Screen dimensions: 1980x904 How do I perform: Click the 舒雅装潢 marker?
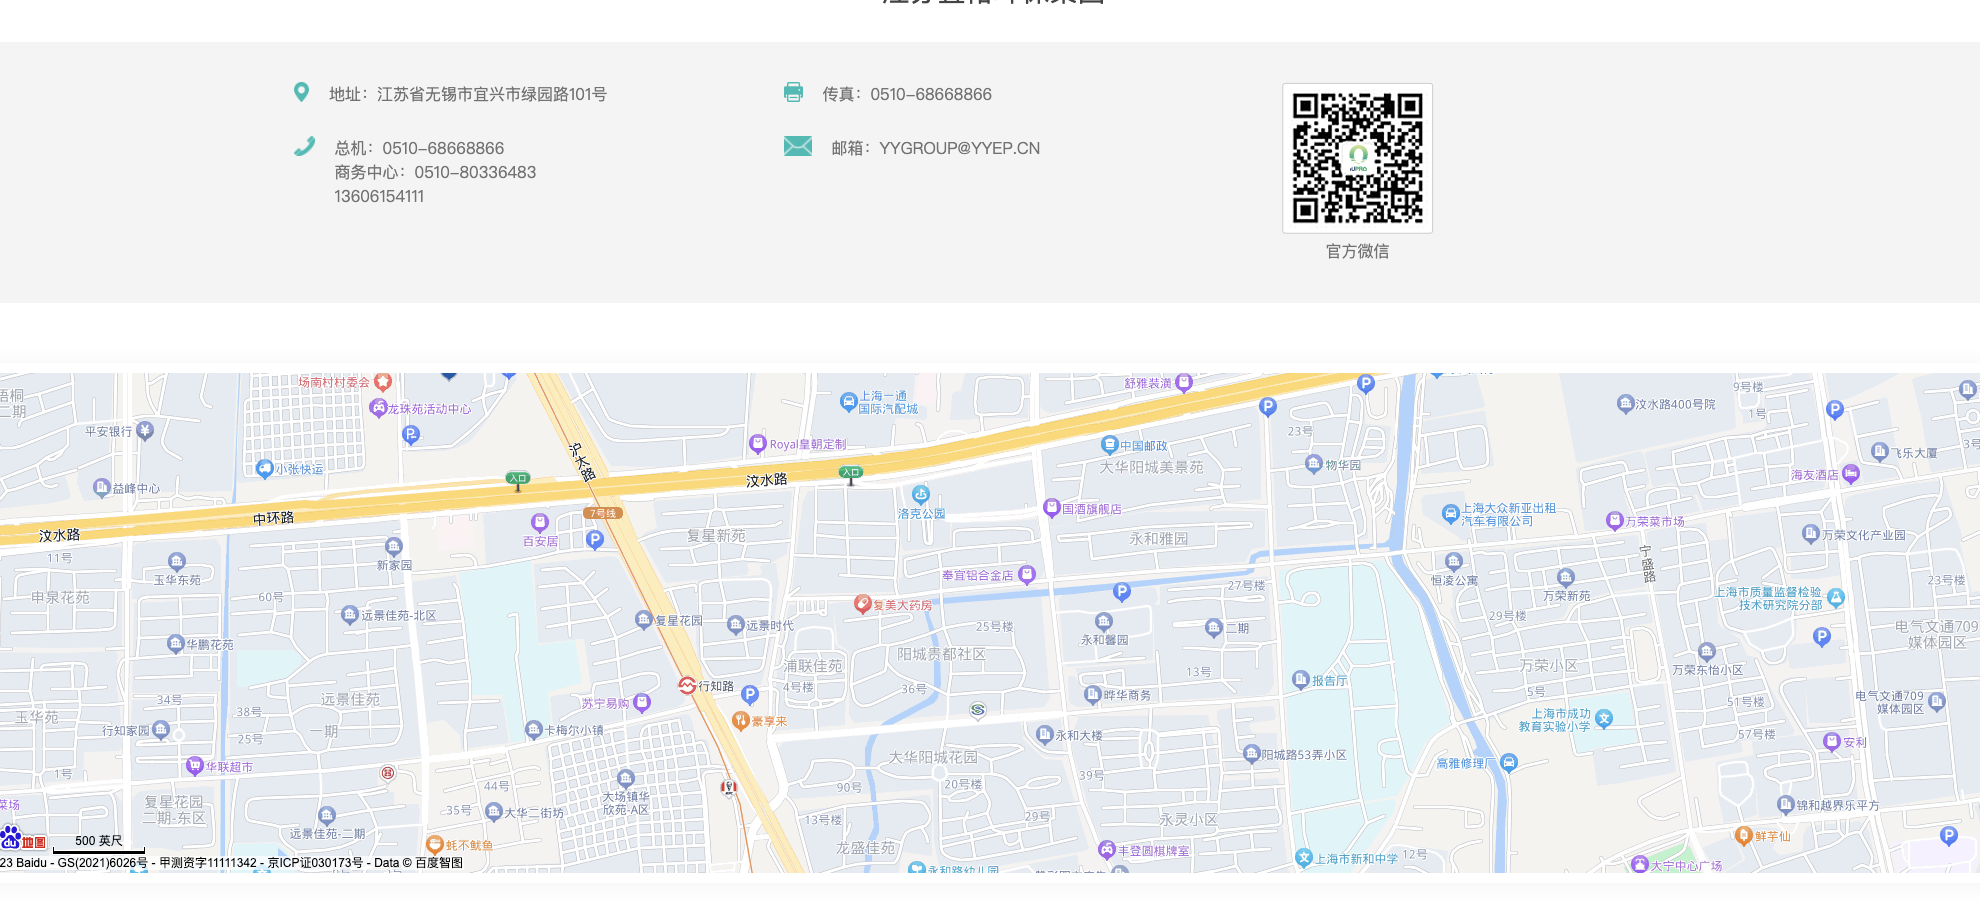1184,382
